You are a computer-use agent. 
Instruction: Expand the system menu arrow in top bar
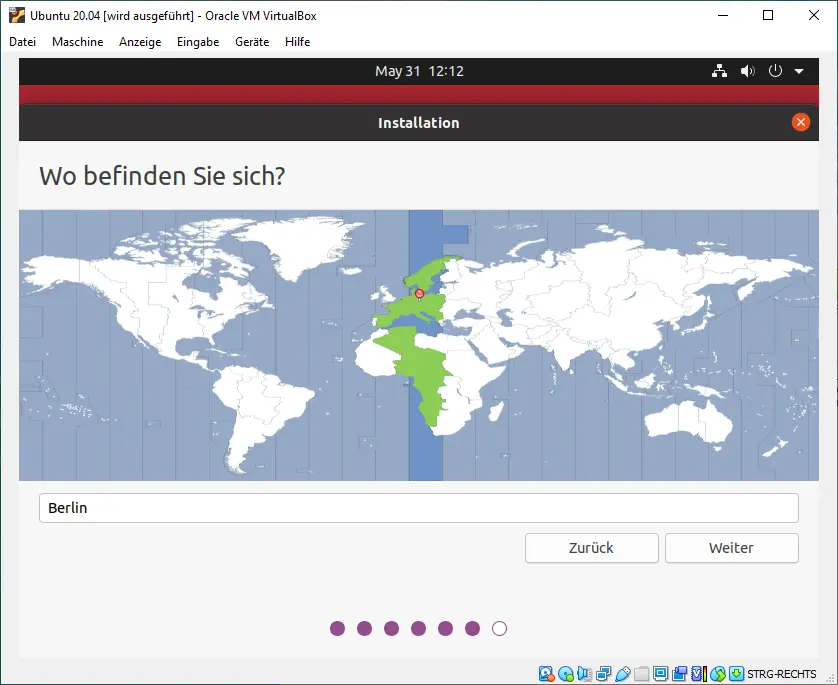coord(799,71)
